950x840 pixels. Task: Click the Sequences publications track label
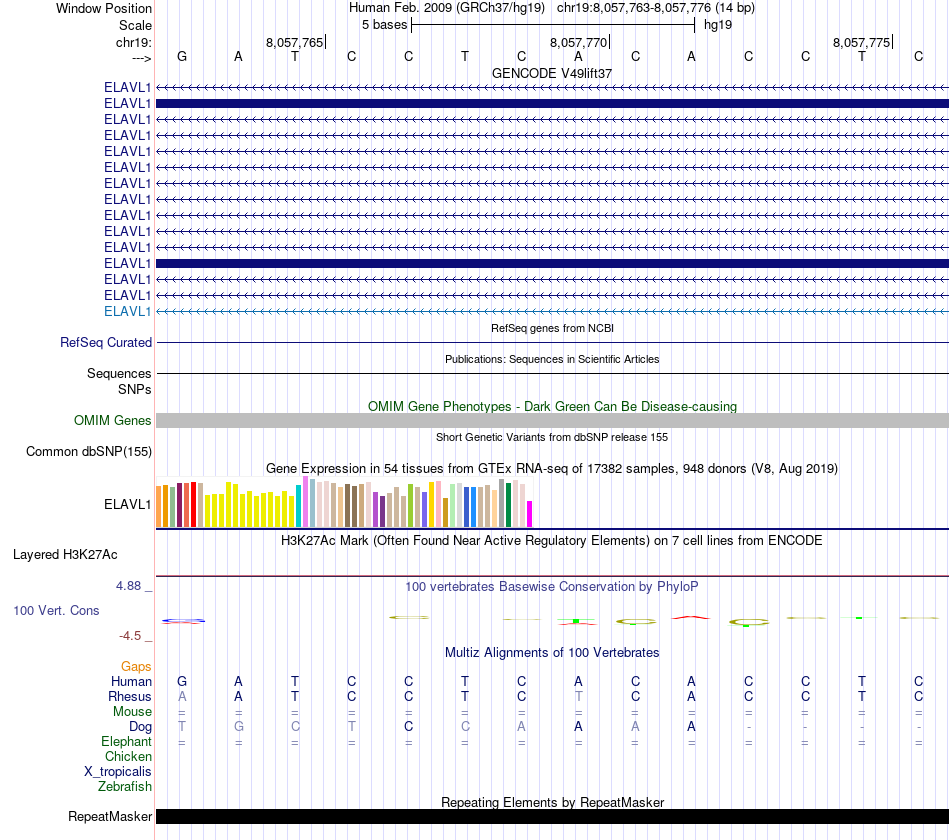(119, 373)
